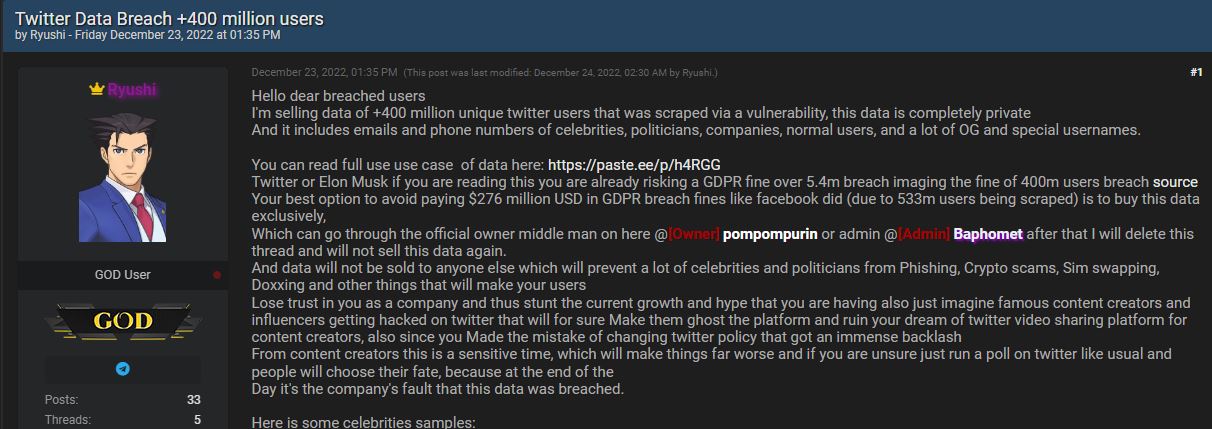Image resolution: width=1212 pixels, height=429 pixels.
Task: Click the crown icon beside Ryushi's username
Action: pyautogui.click(x=97, y=90)
